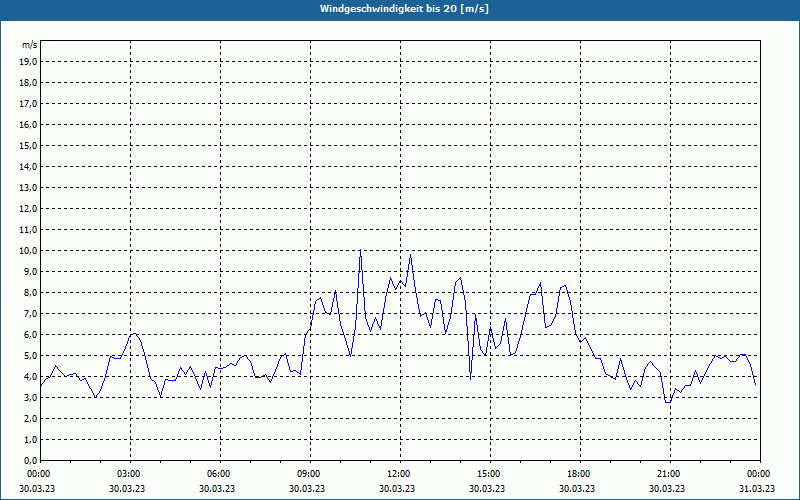Select the 17,0 y-axis label
Screen dimensions: 800x500
[29, 104]
